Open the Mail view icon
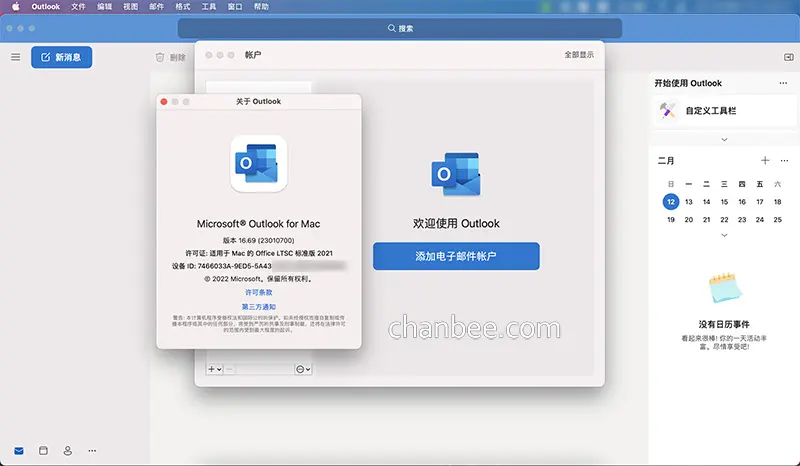 coord(19,451)
